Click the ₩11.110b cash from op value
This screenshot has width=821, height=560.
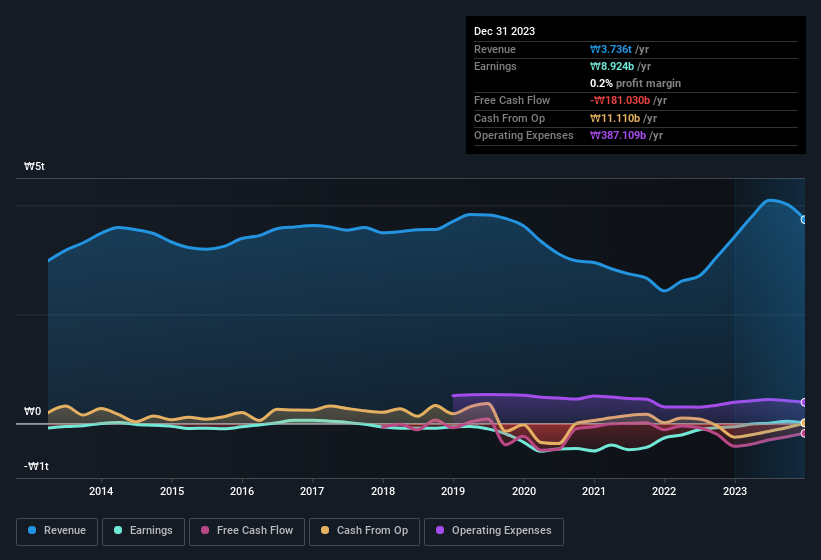[615, 118]
